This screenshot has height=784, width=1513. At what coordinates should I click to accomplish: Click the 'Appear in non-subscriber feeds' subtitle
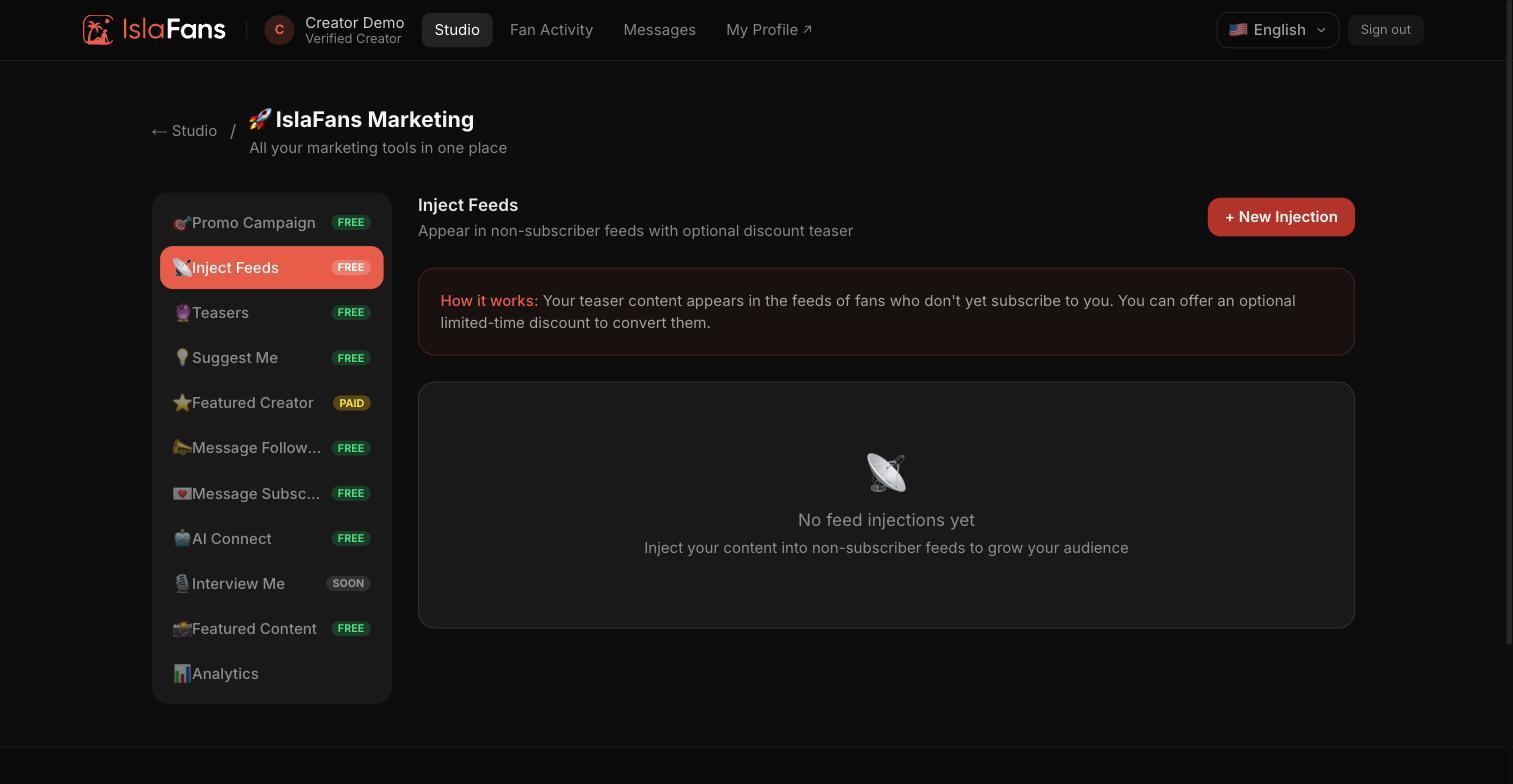(x=635, y=231)
